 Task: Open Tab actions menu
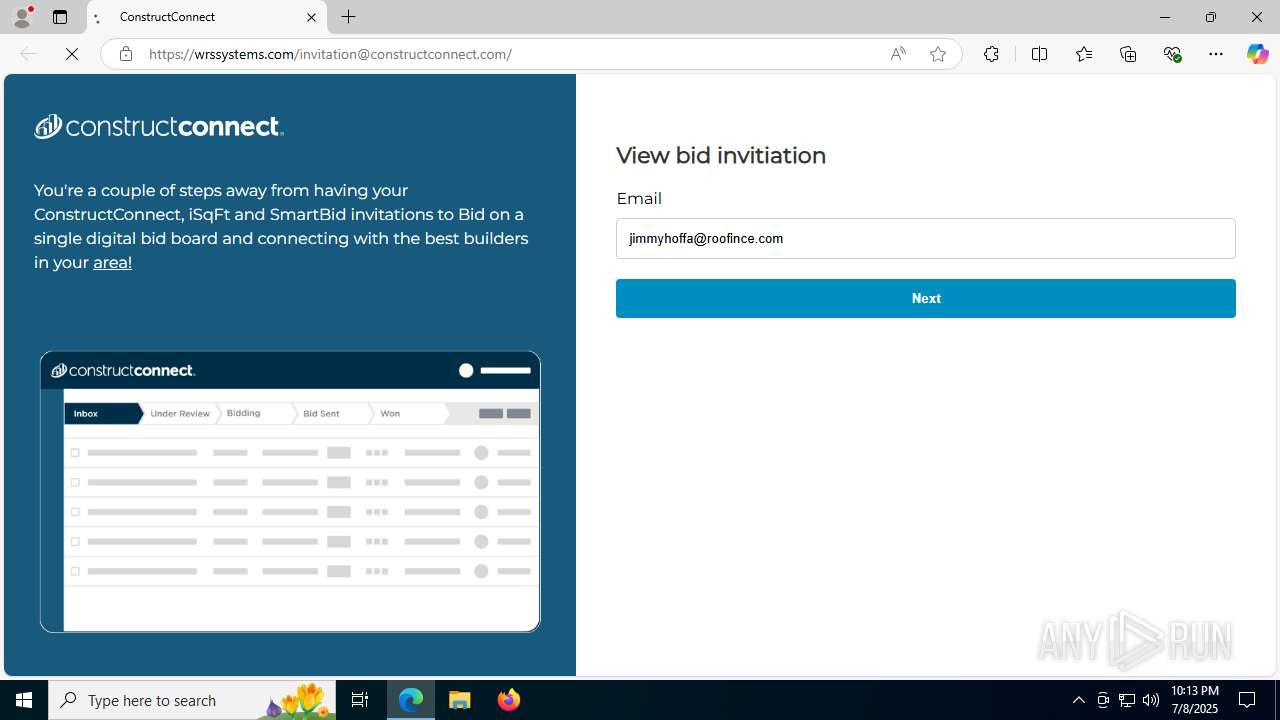60,17
